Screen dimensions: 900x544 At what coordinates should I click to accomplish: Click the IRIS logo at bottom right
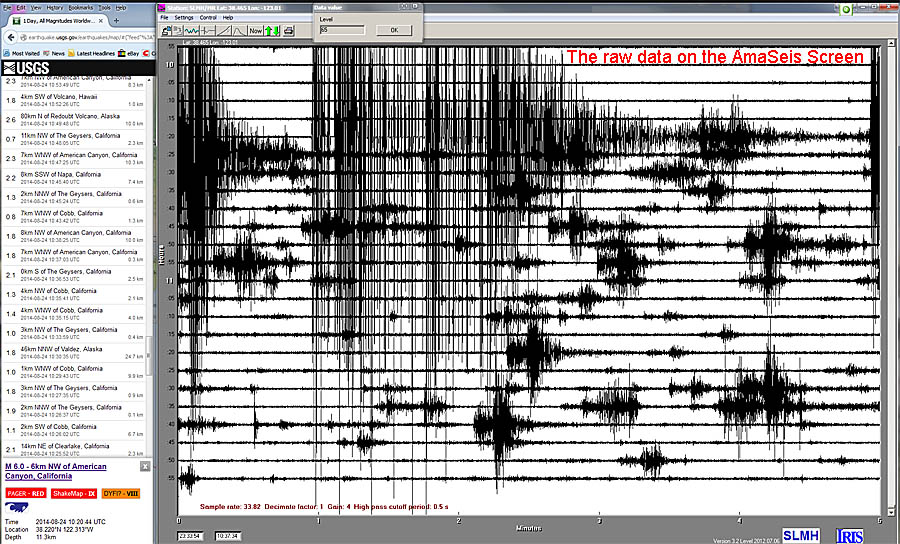coord(849,536)
